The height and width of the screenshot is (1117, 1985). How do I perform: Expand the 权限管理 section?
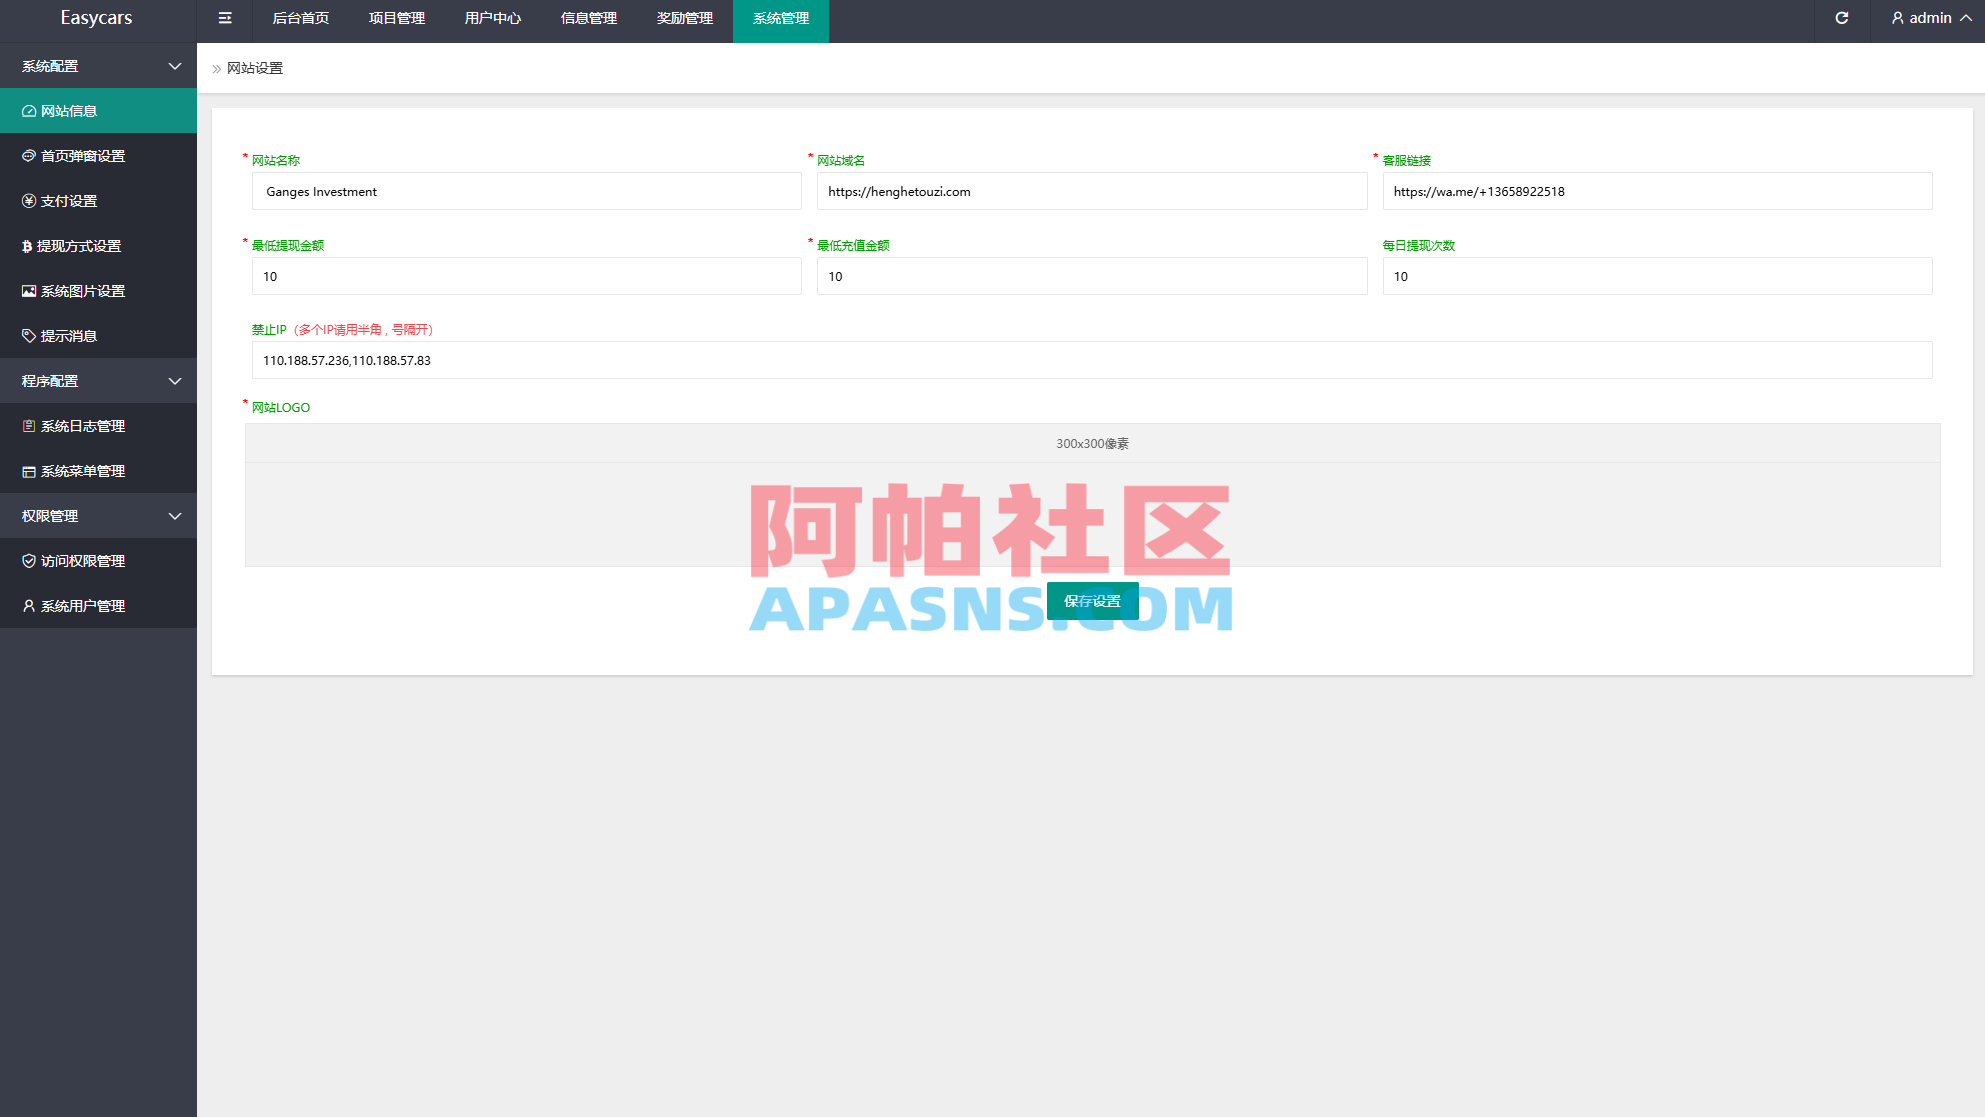click(98, 515)
